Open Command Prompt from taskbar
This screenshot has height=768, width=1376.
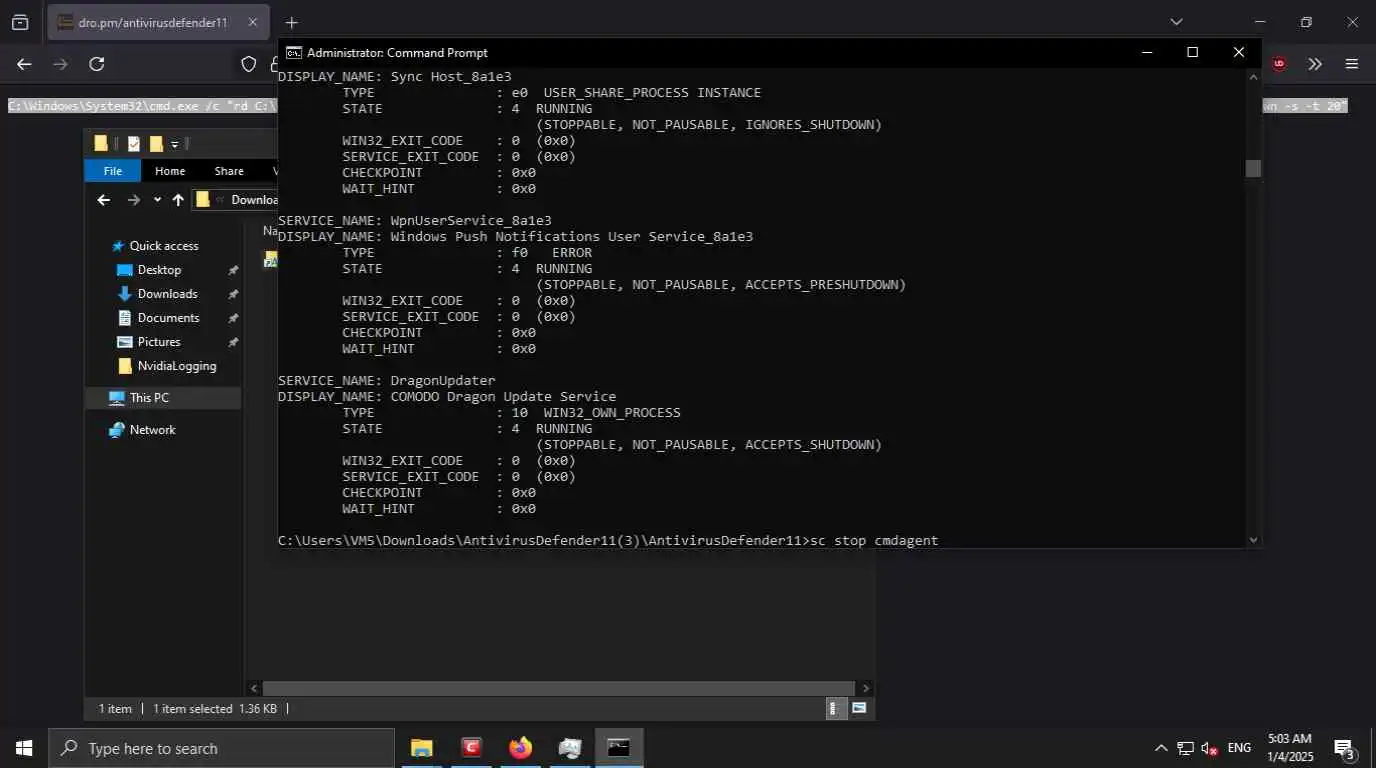[x=619, y=748]
